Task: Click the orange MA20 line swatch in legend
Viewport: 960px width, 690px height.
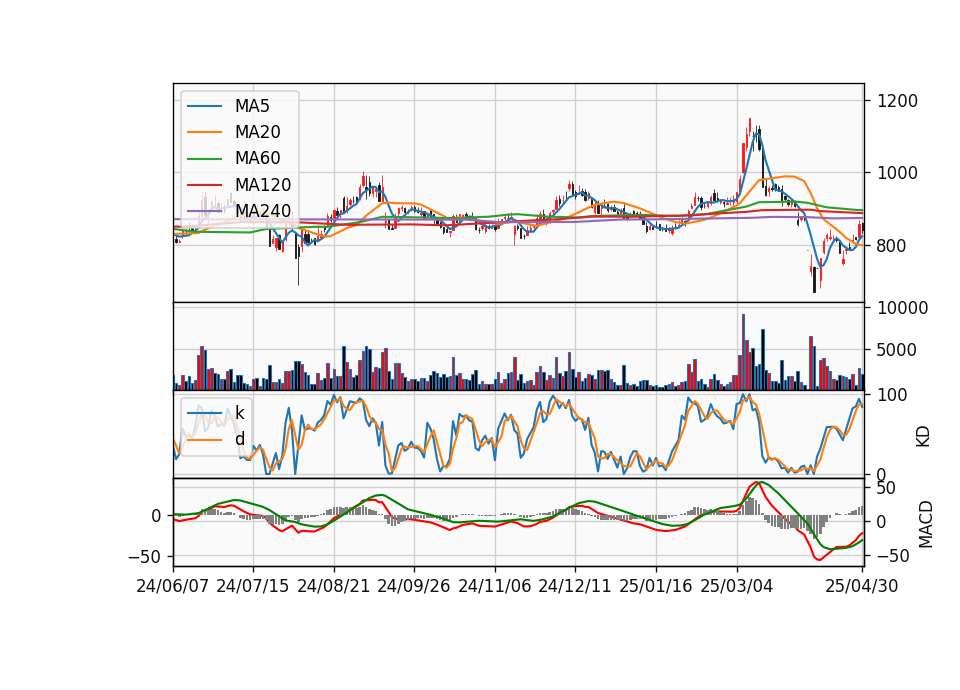Action: 204,132
